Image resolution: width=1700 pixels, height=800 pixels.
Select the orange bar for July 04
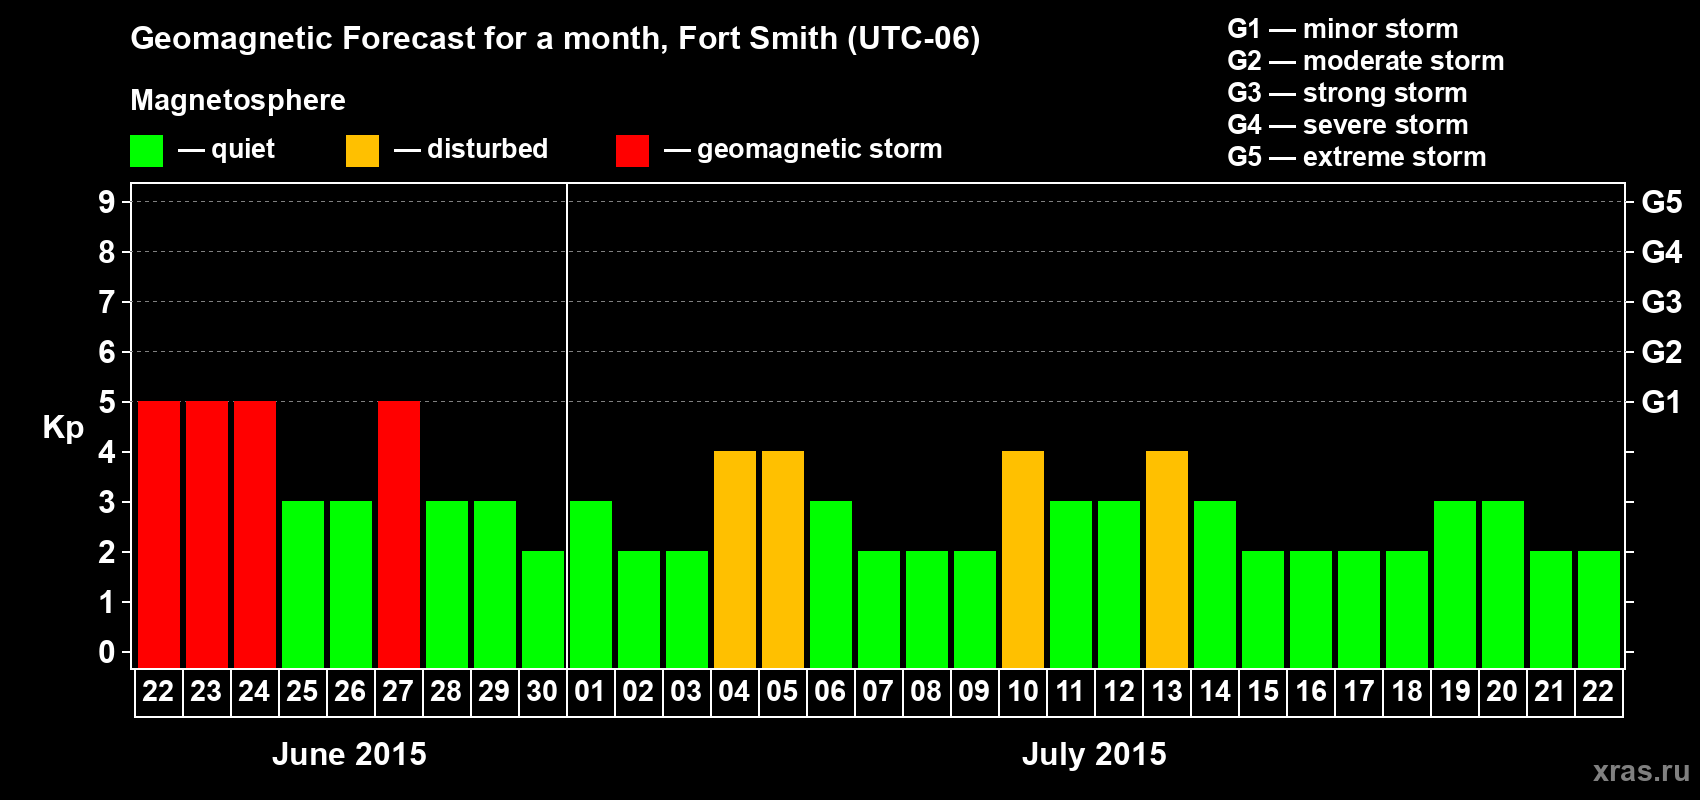pyautogui.click(x=735, y=559)
